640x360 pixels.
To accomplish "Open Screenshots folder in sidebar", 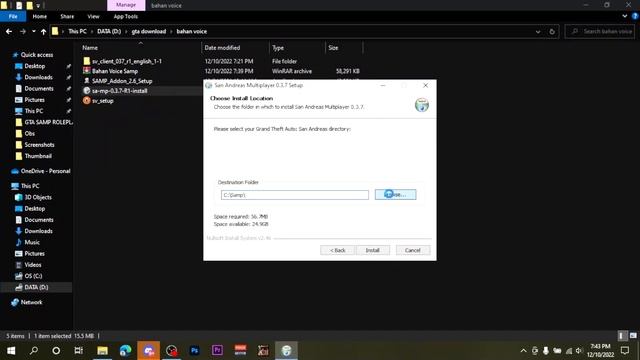I will click(39, 144).
